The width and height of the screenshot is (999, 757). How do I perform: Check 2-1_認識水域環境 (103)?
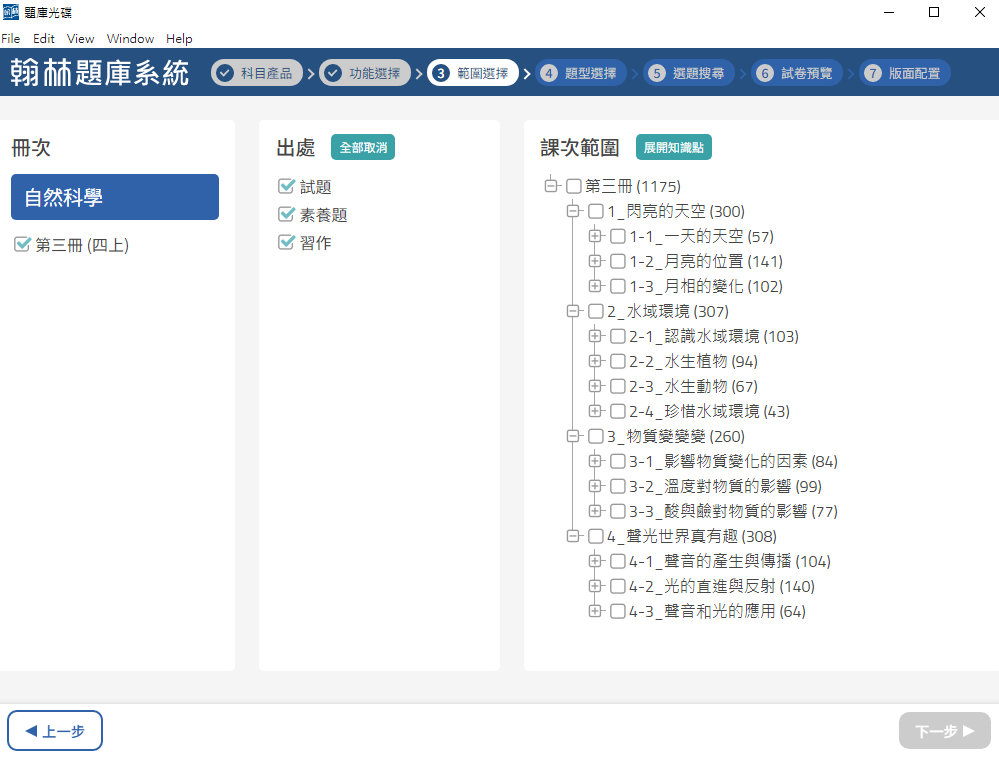pos(617,336)
